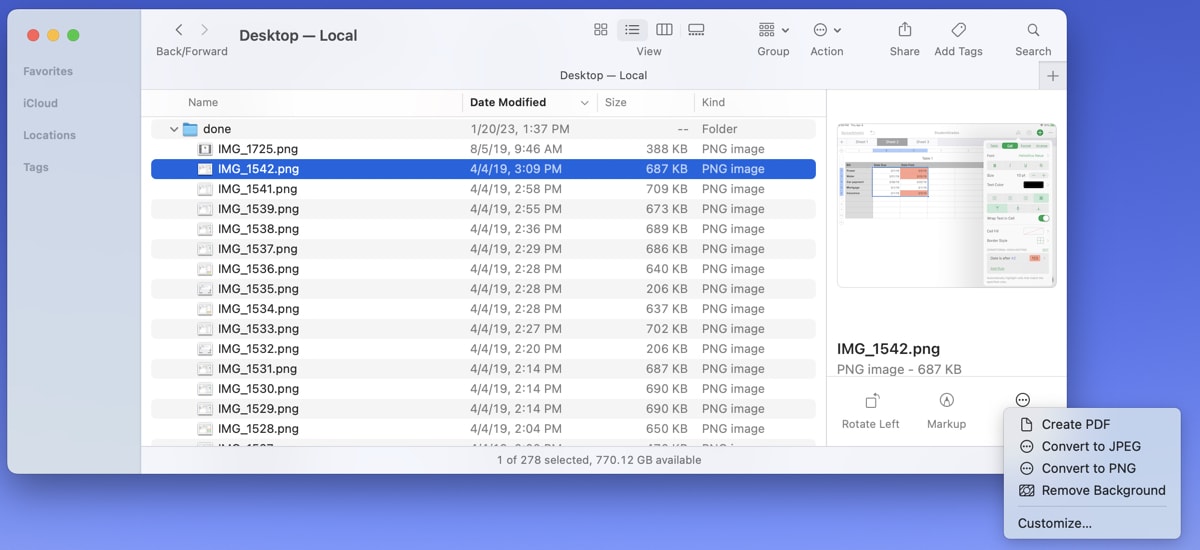Select file IMG_1531.png
Image resolution: width=1200 pixels, height=550 pixels.
(483, 369)
